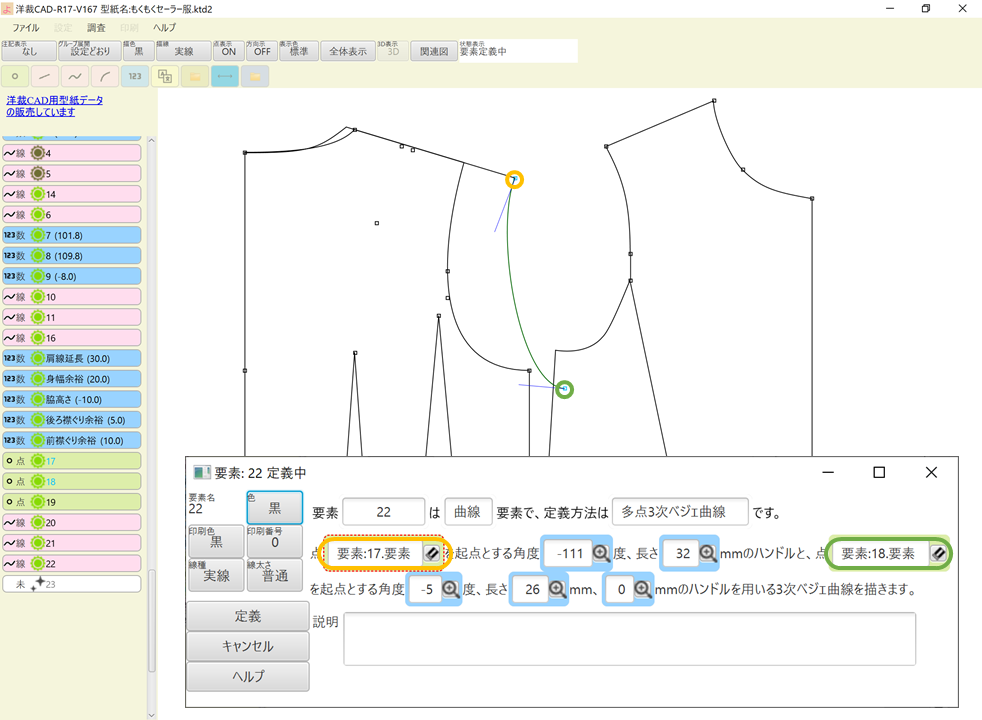
Task: Open the ファイル menu
Action: click(25, 27)
